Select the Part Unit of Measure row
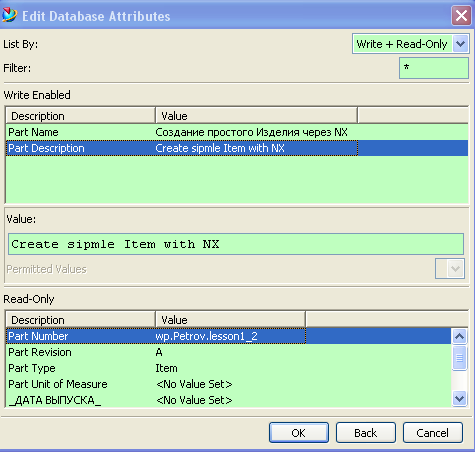Image resolution: width=475 pixels, height=452 pixels. click(229, 384)
